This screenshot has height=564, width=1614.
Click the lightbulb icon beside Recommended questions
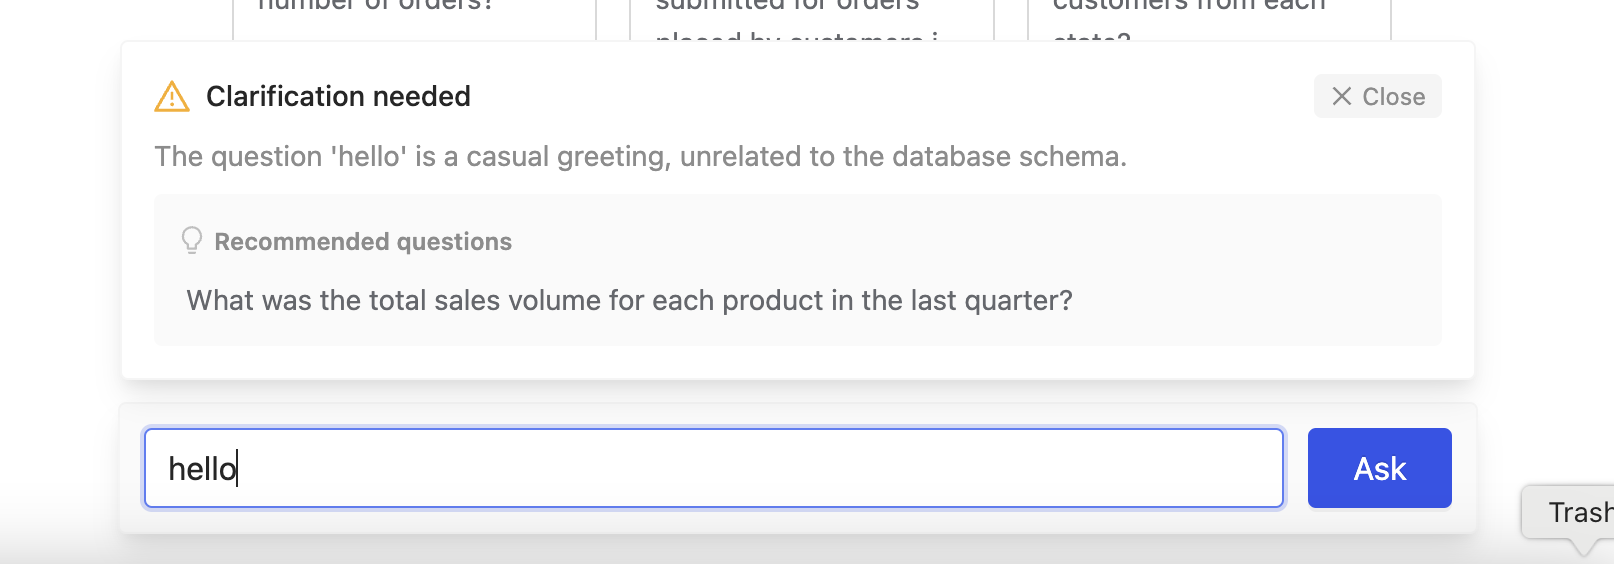tap(192, 241)
